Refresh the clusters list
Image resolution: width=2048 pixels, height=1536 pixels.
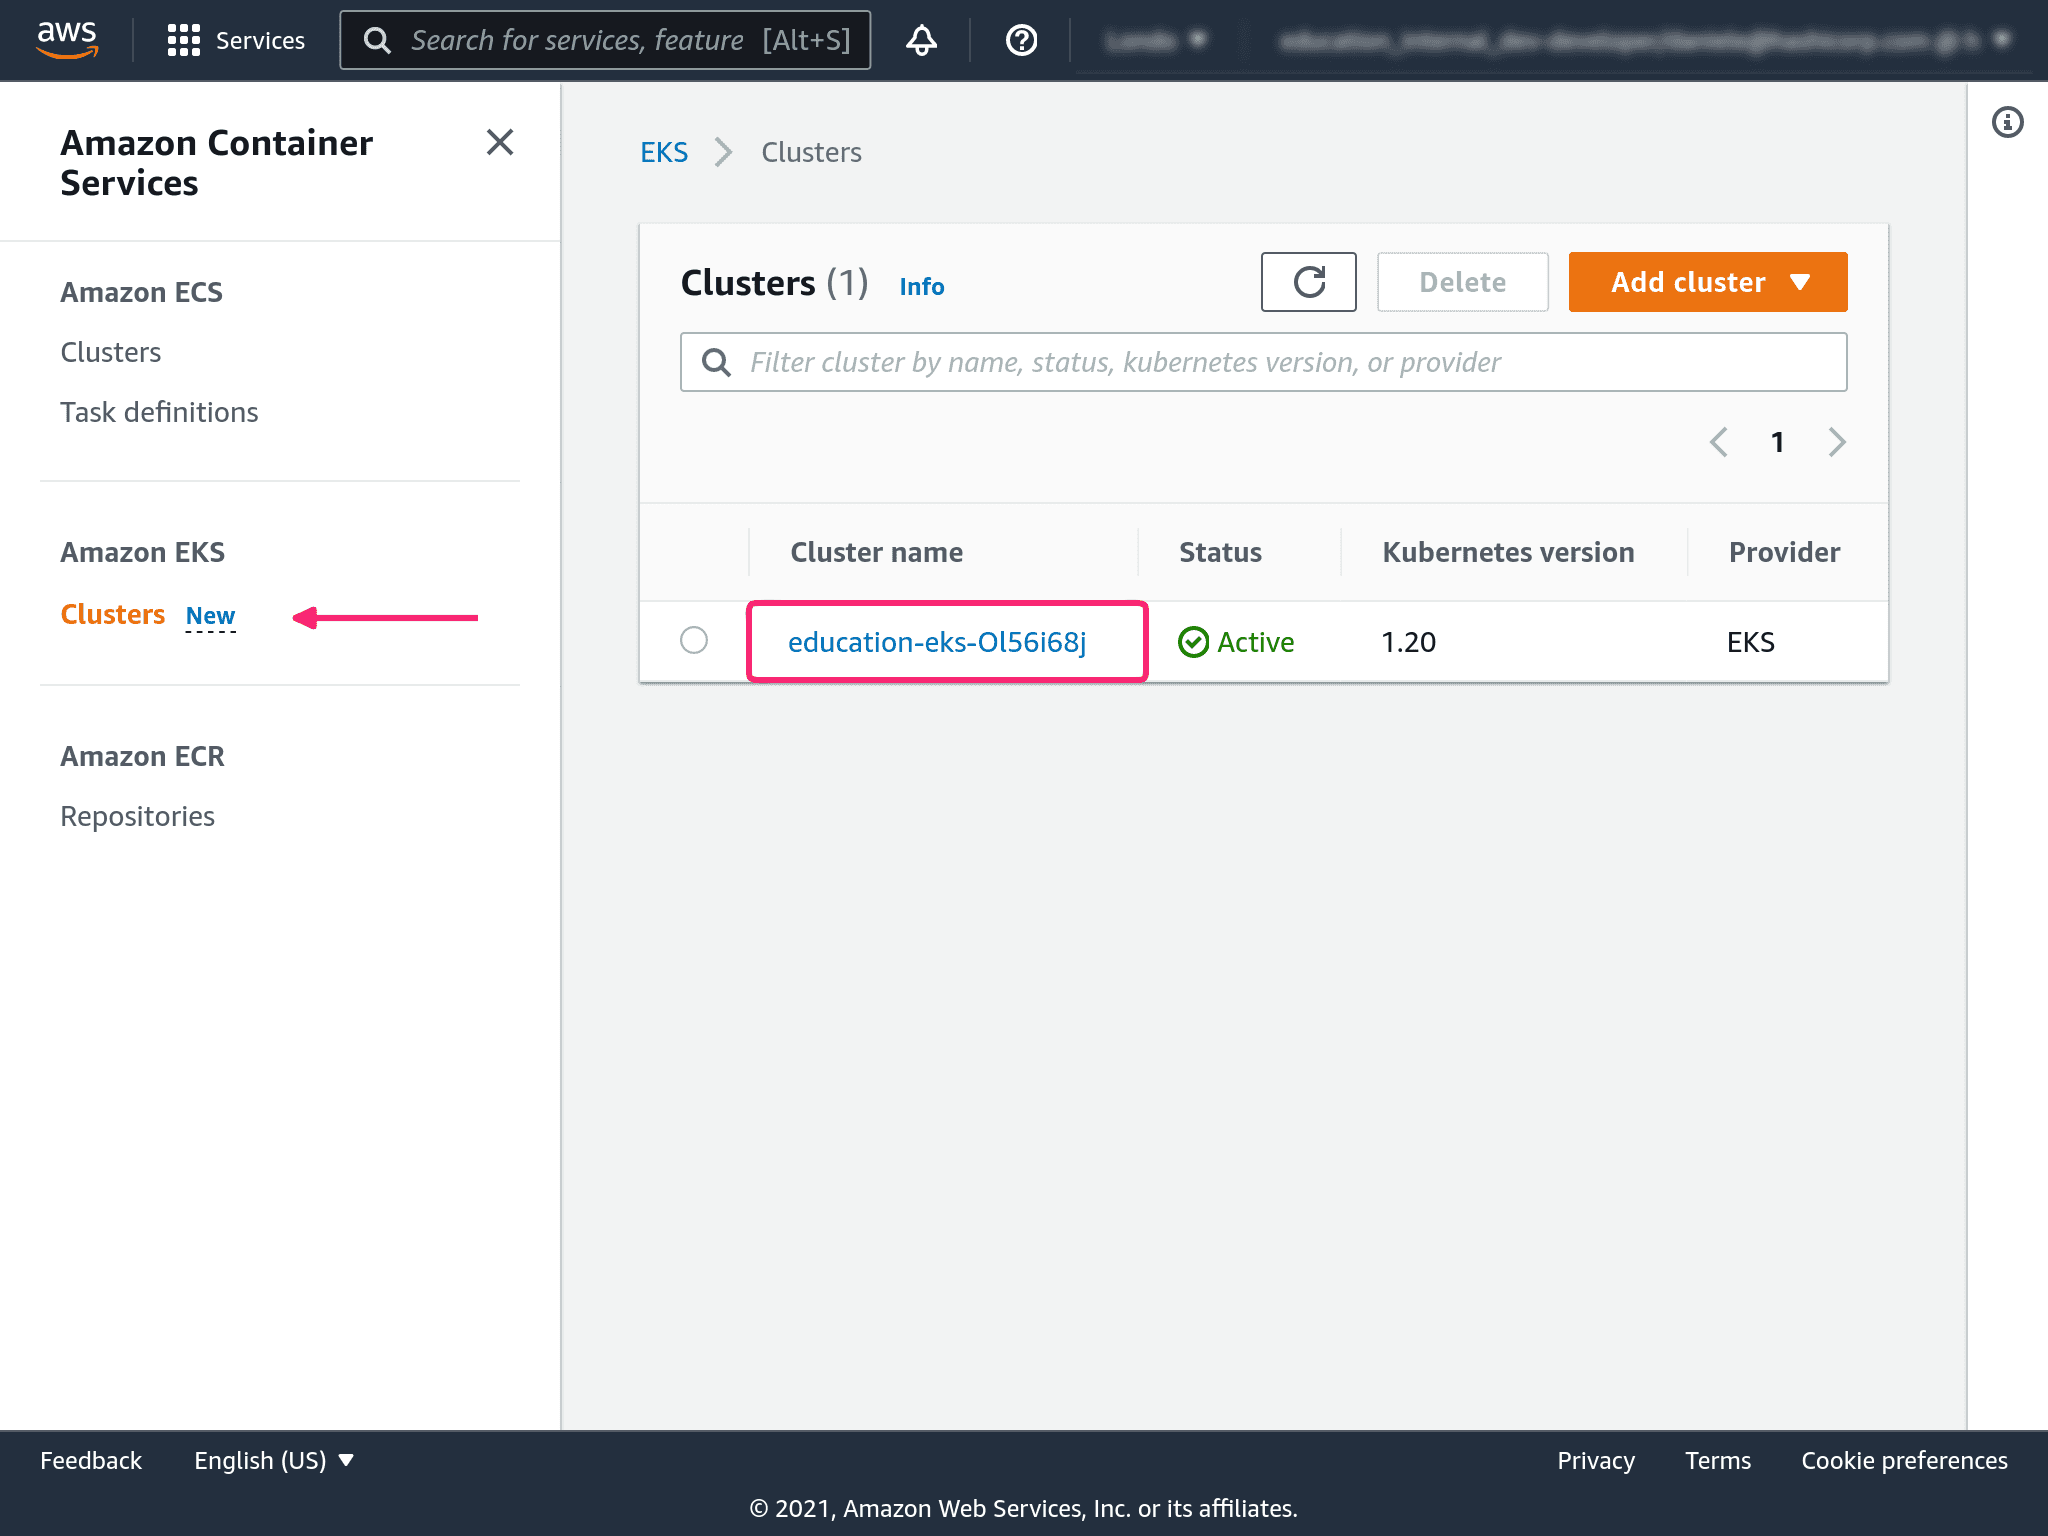click(1308, 282)
